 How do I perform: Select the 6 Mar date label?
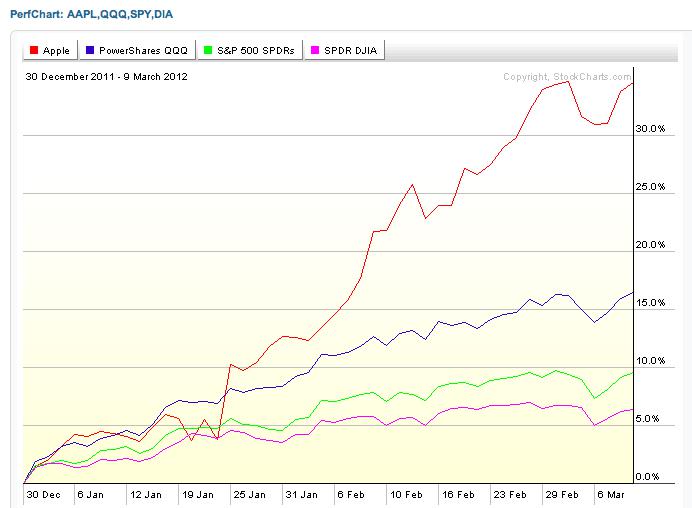click(x=611, y=495)
